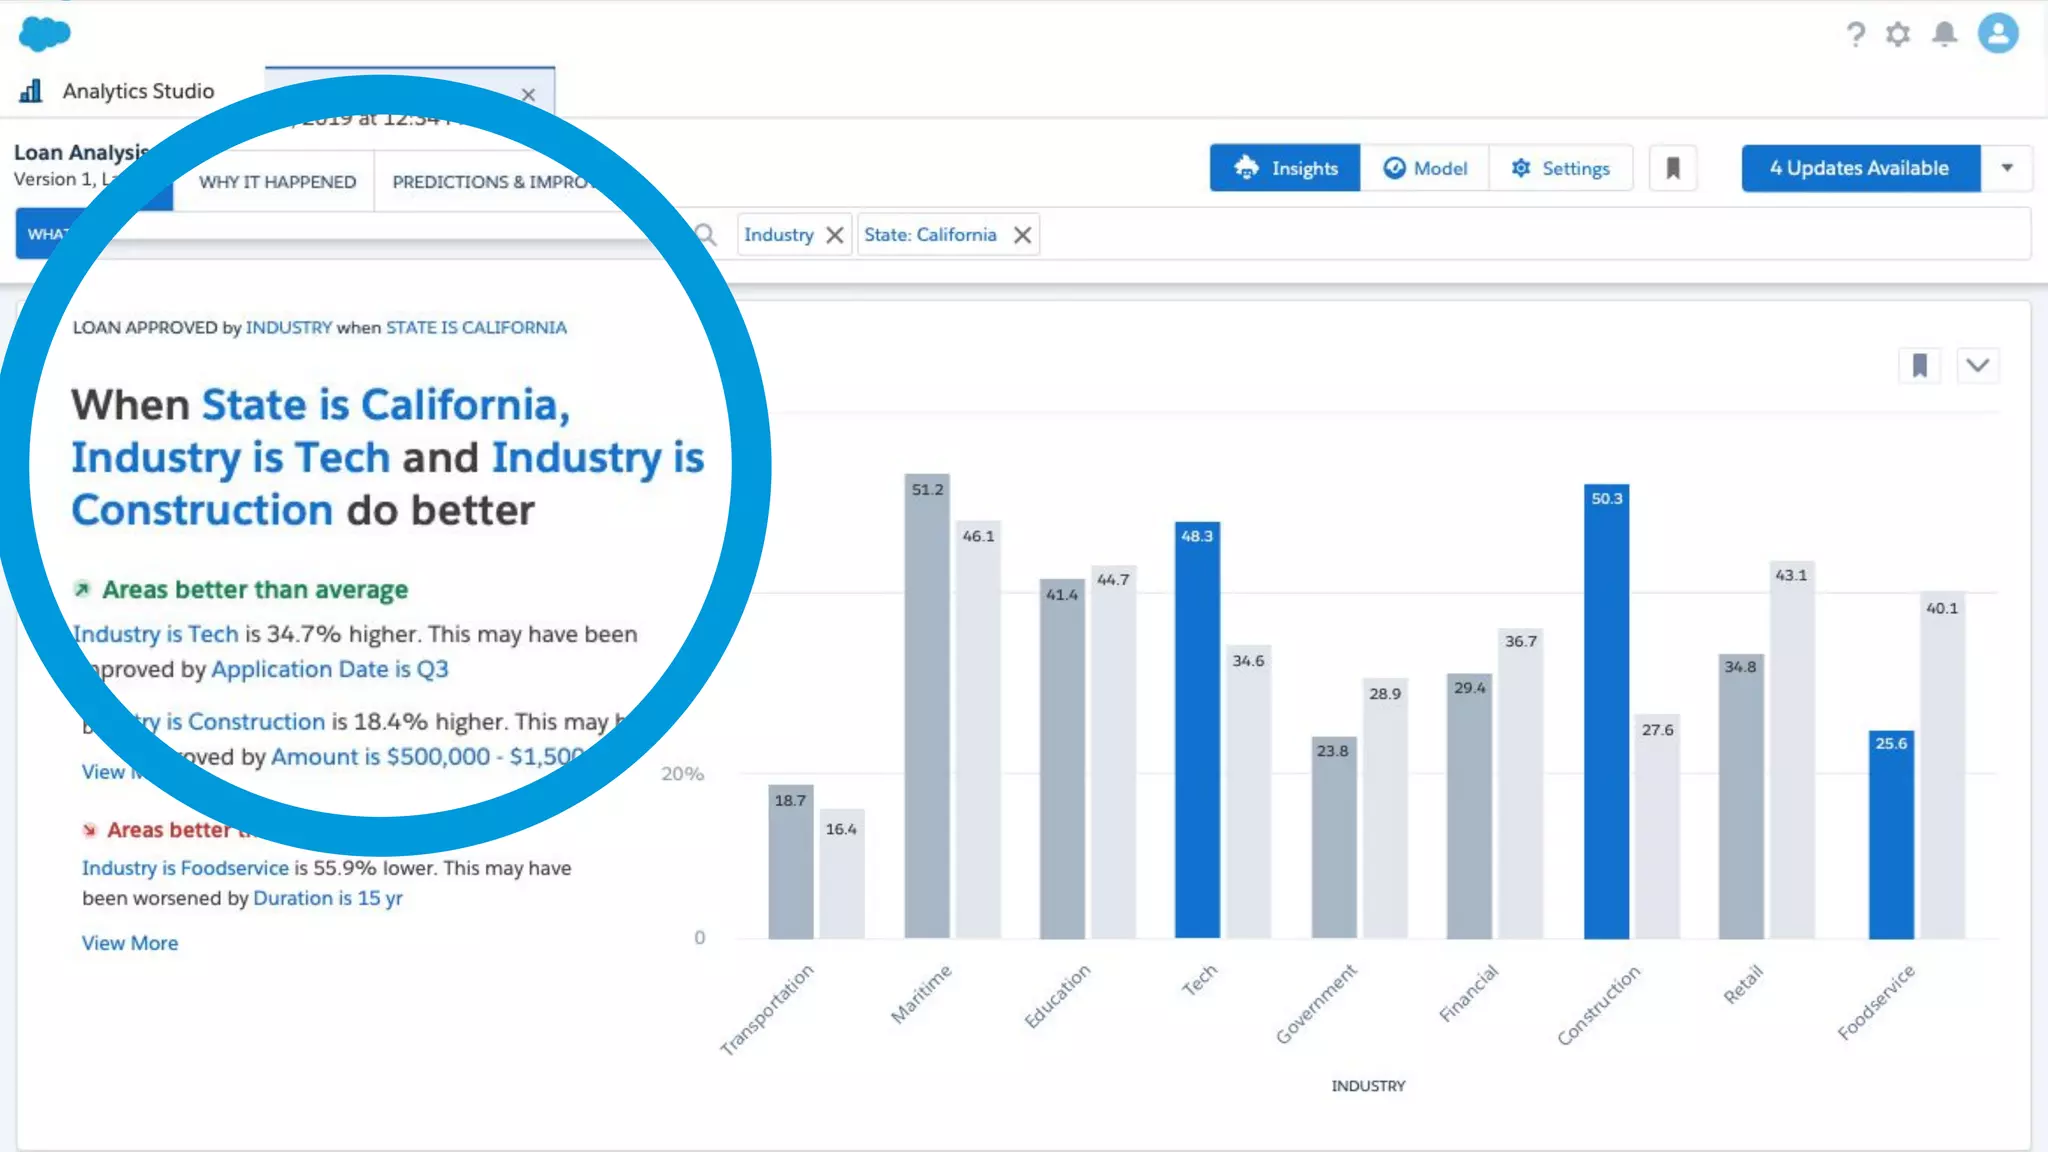Open the notifications bell
This screenshot has width=2048, height=1152.
1944,35
